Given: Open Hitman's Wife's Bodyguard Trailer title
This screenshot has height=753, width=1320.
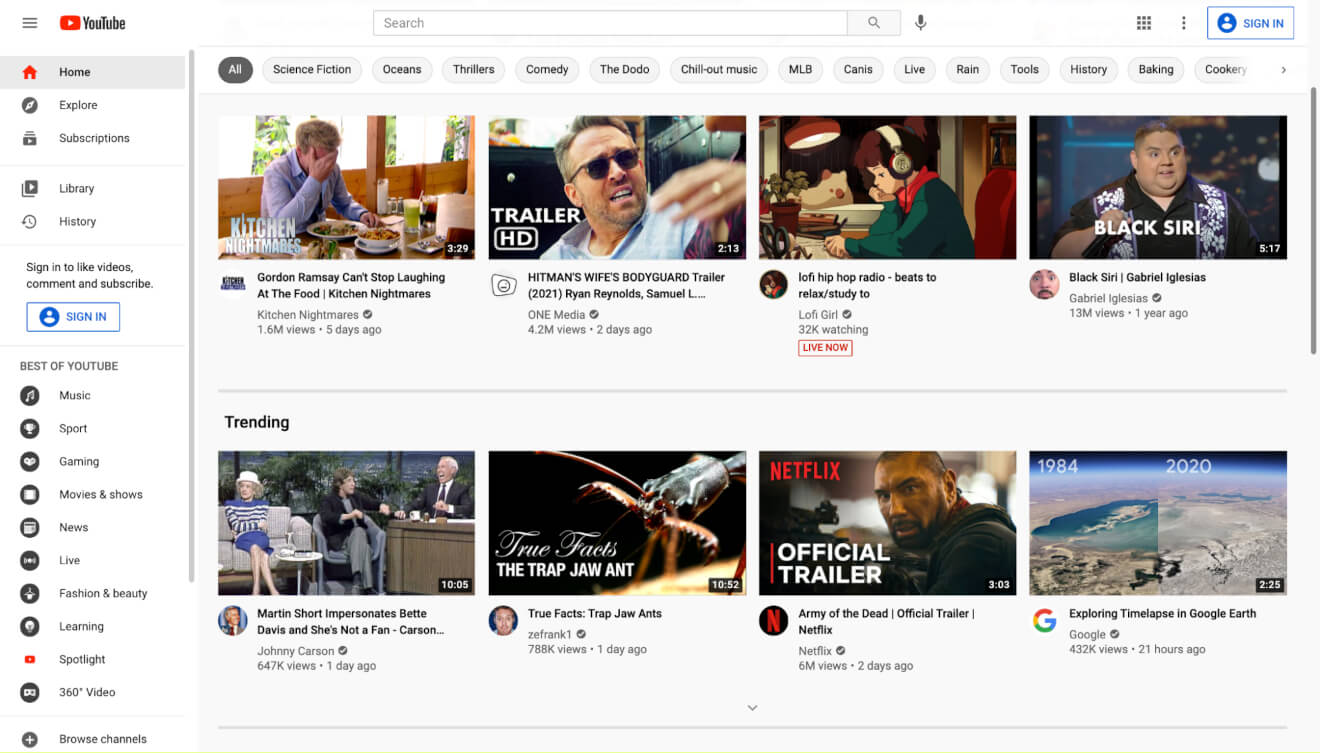Looking at the screenshot, I should coord(626,285).
